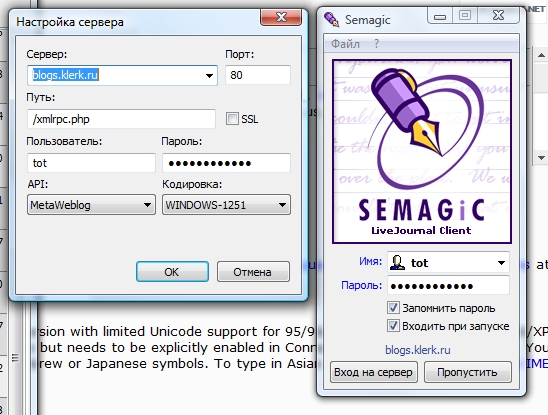548x415 pixels.
Task: Click the Сервер field text blogs.klerk.ru
Action: [65, 75]
